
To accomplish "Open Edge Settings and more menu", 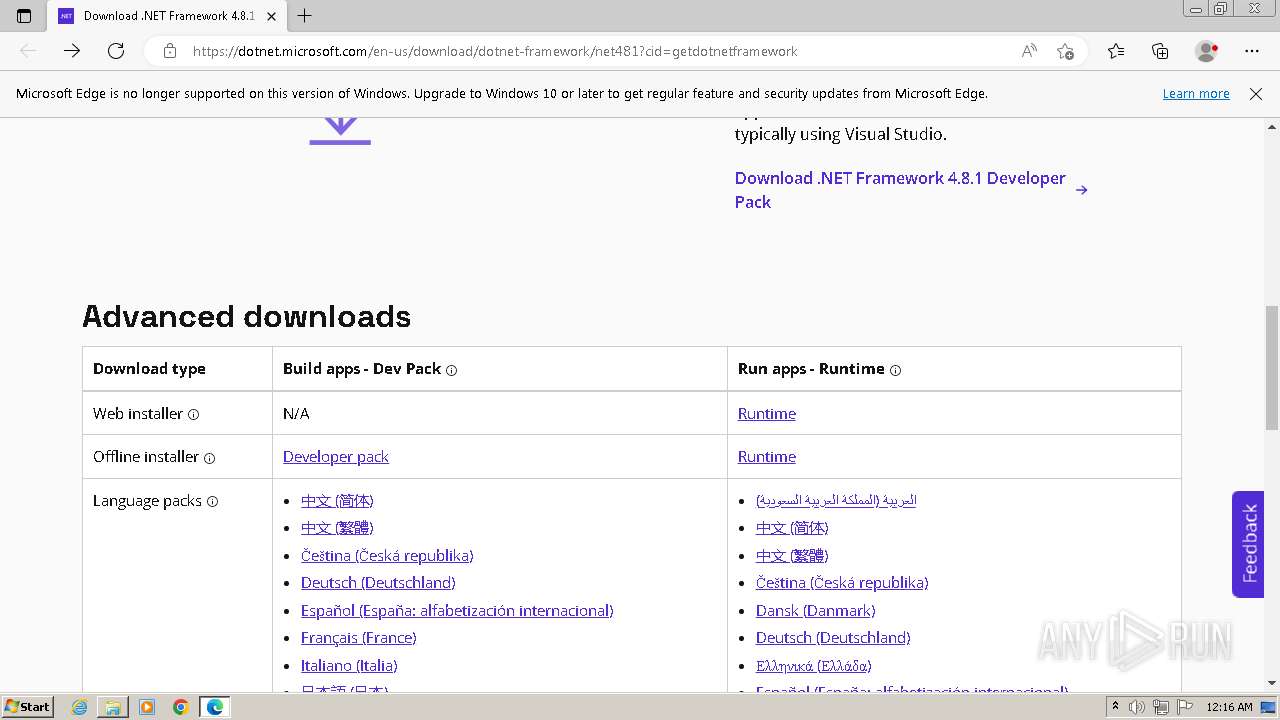I will (x=1252, y=51).
